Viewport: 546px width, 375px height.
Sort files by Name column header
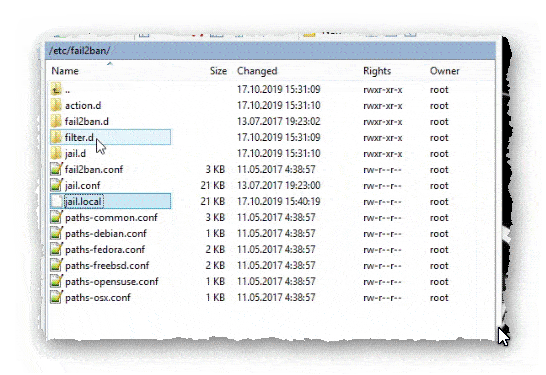(65, 71)
